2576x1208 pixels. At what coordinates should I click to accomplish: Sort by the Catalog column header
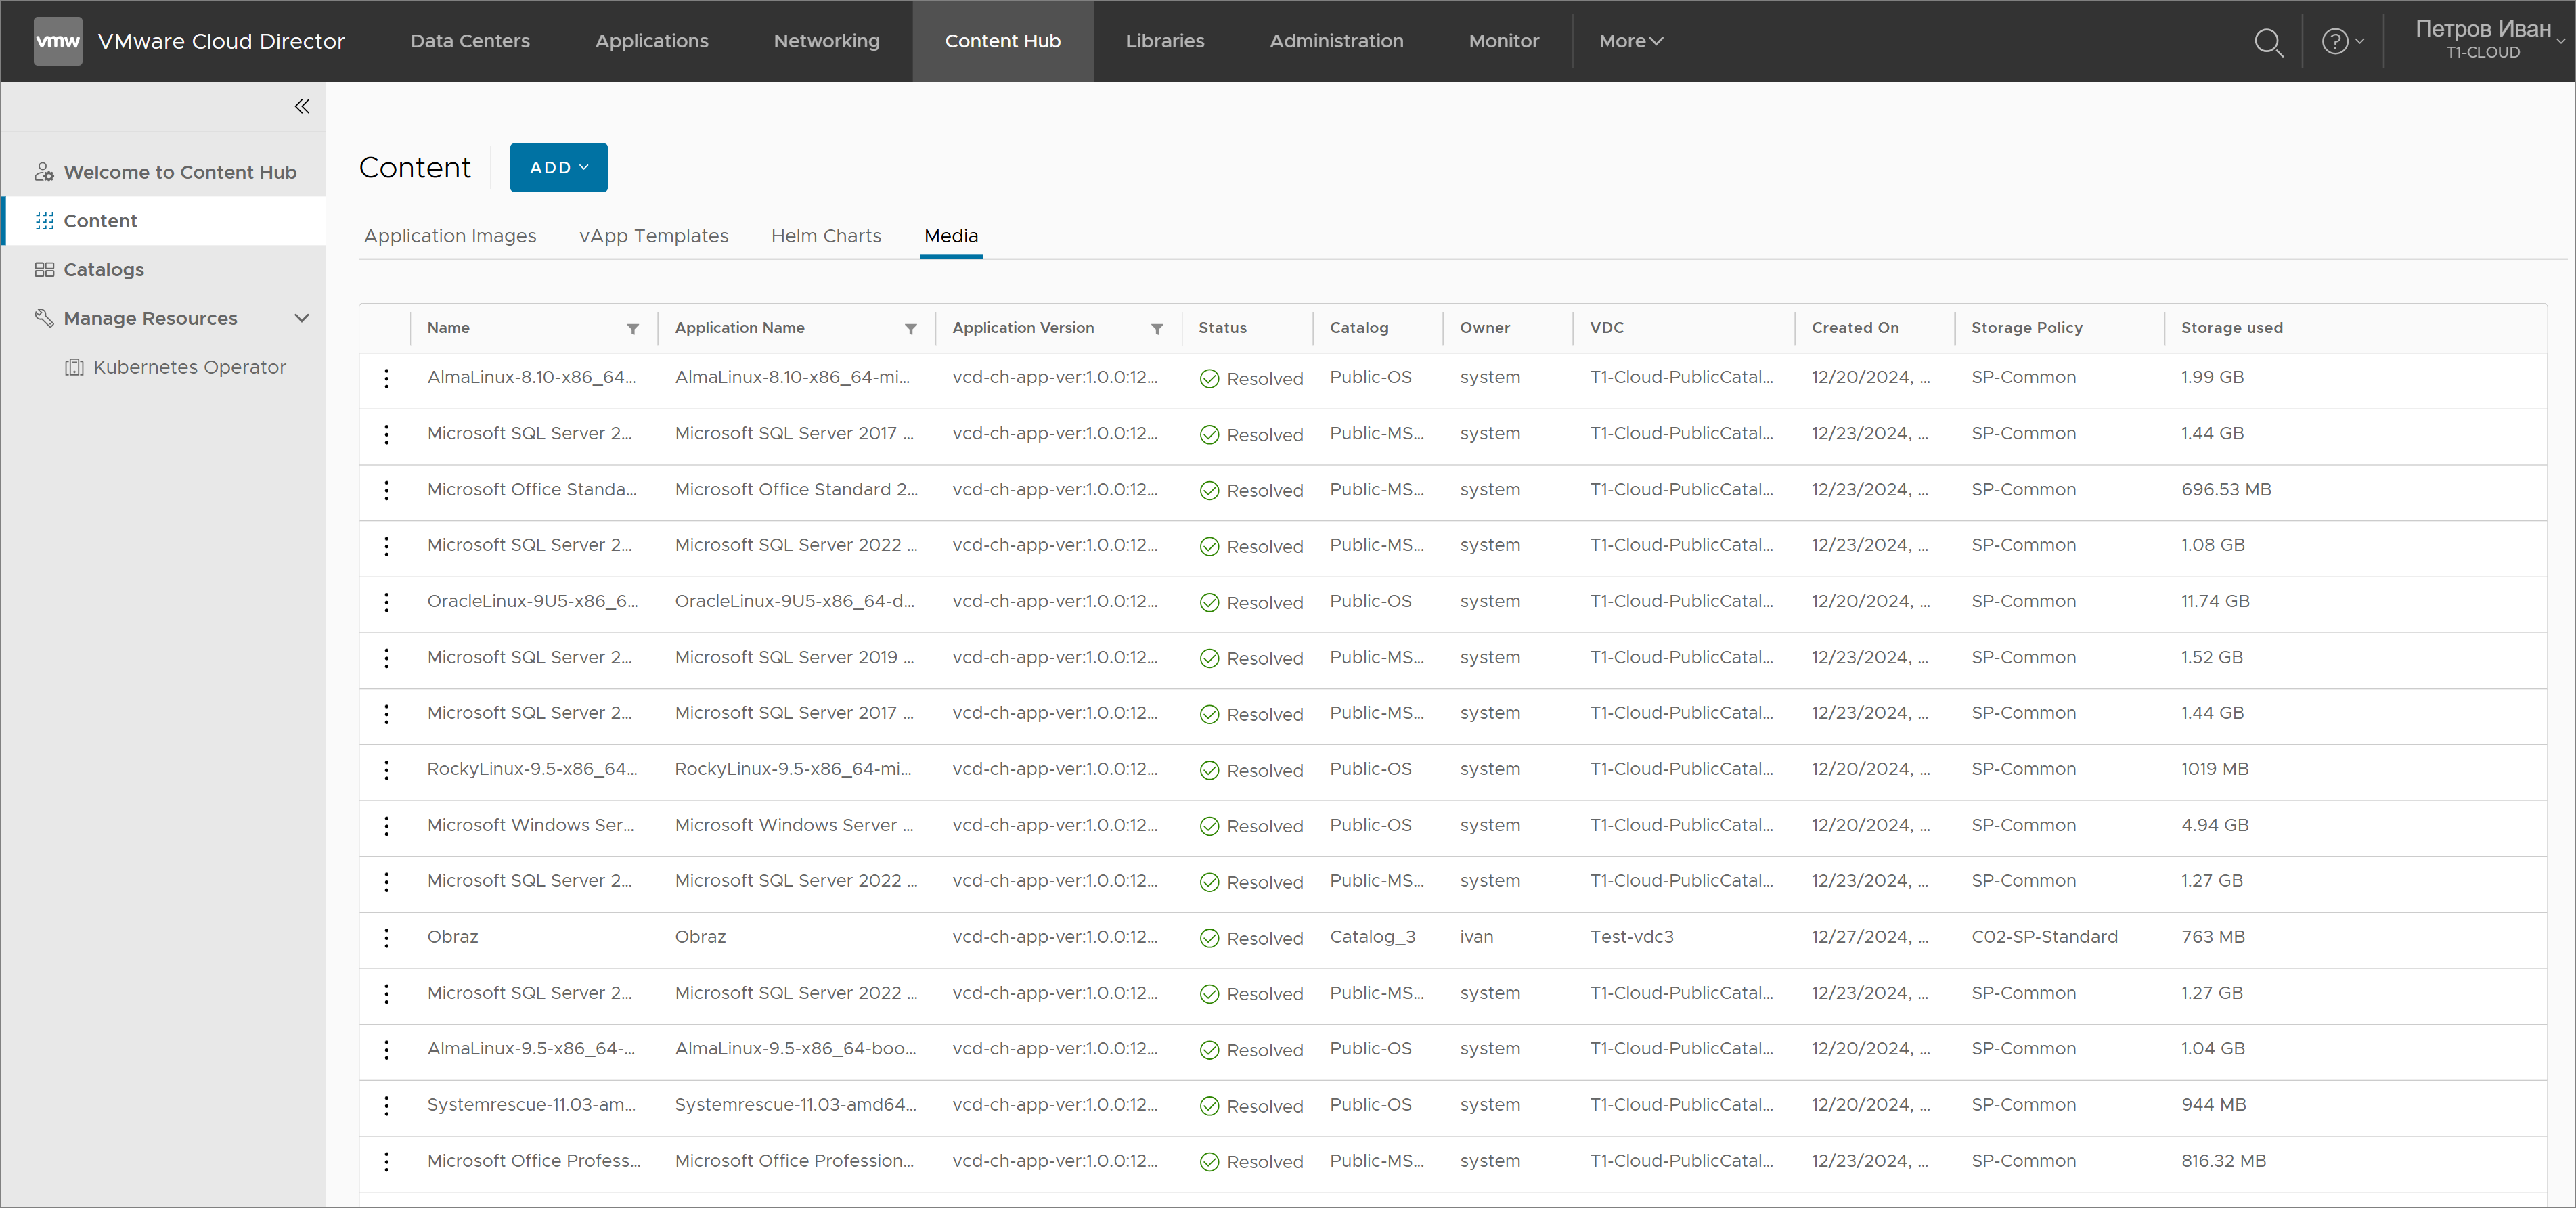1359,328
